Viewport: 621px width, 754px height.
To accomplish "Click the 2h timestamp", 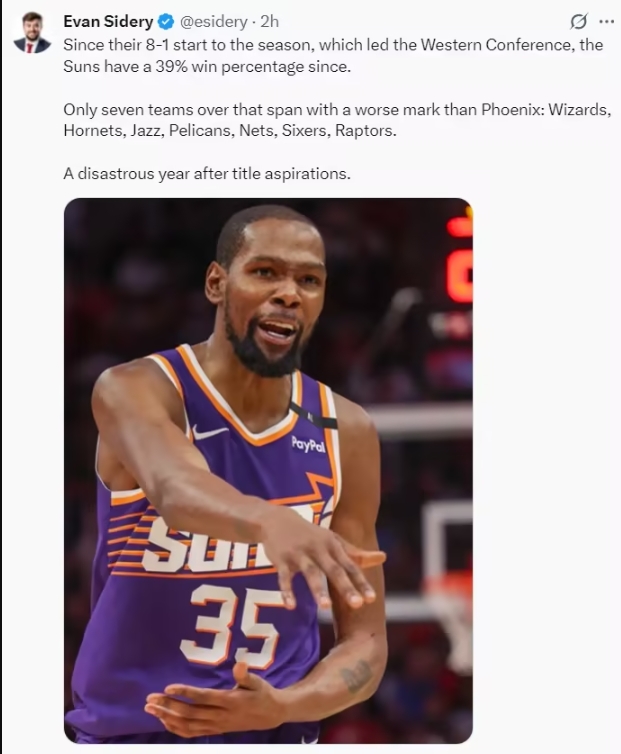I will pyautogui.click(x=269, y=22).
